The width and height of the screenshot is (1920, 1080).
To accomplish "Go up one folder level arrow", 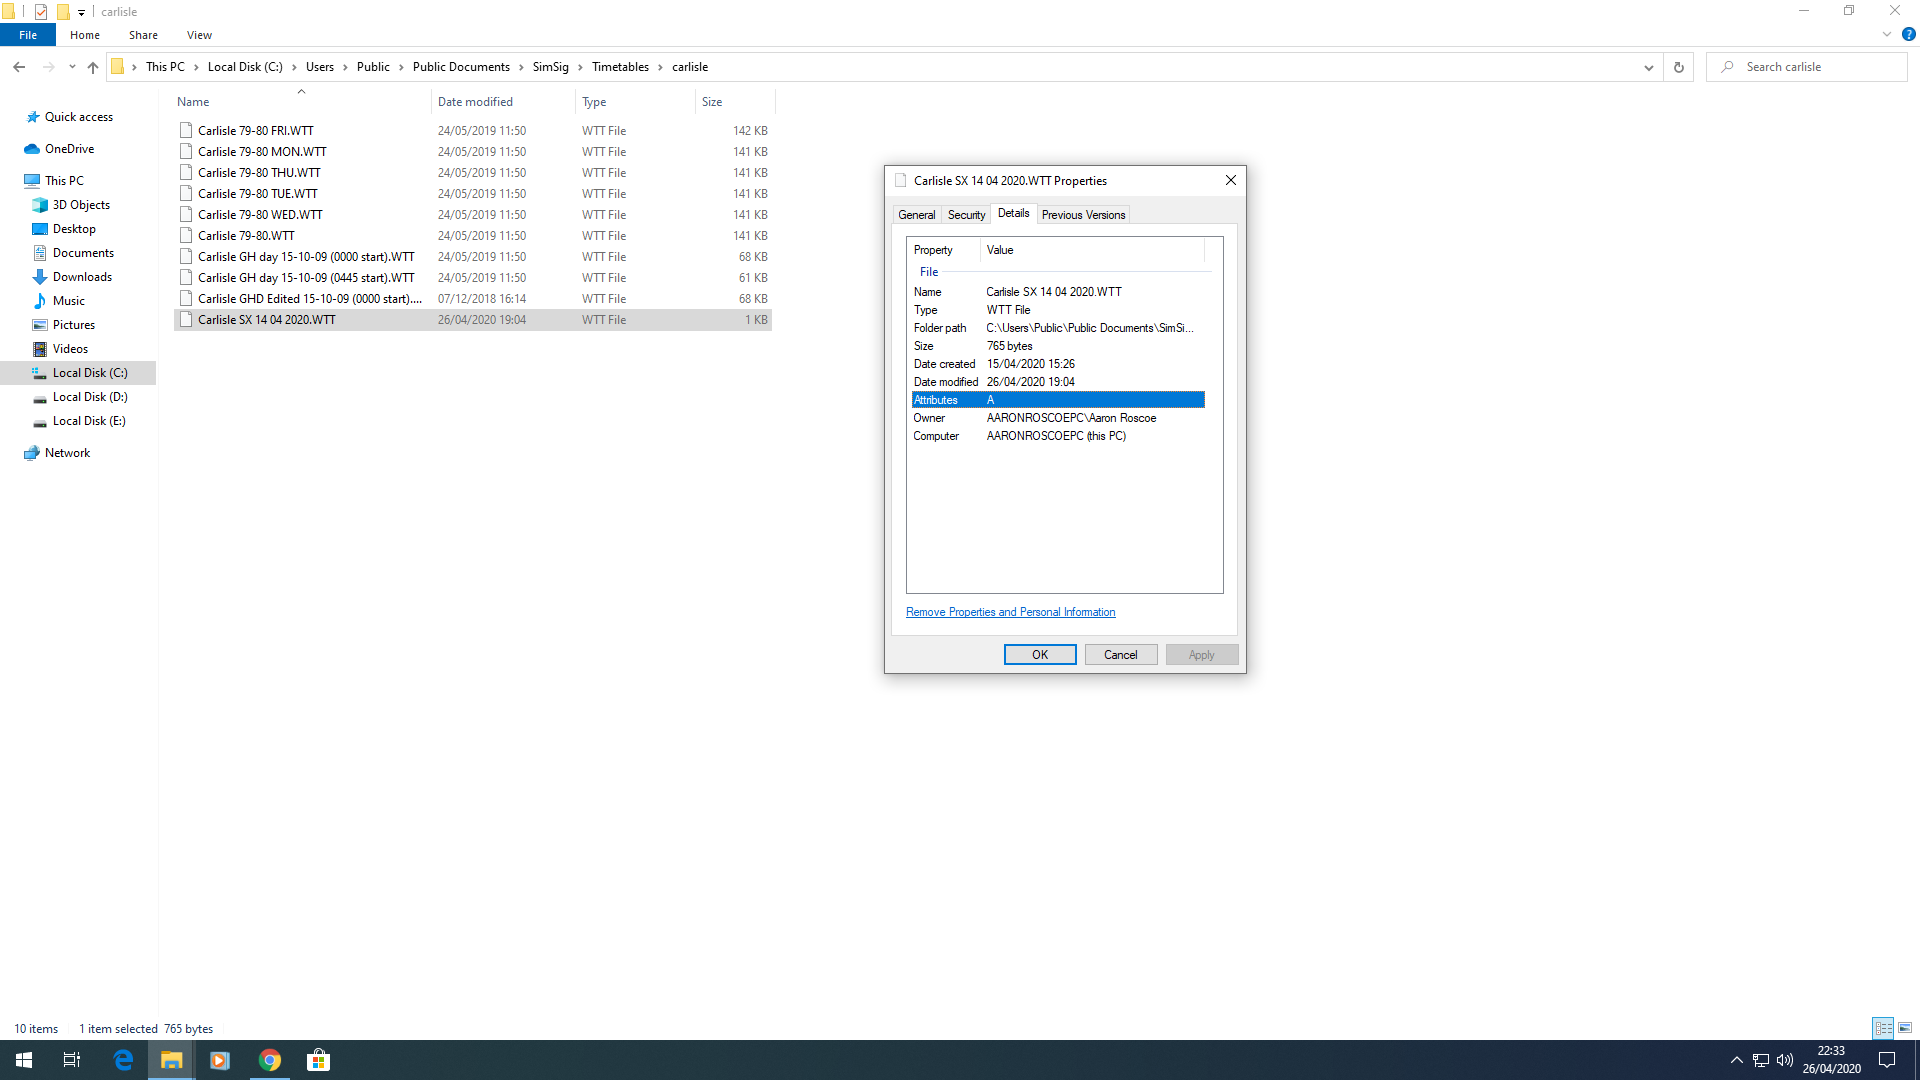I will click(93, 67).
